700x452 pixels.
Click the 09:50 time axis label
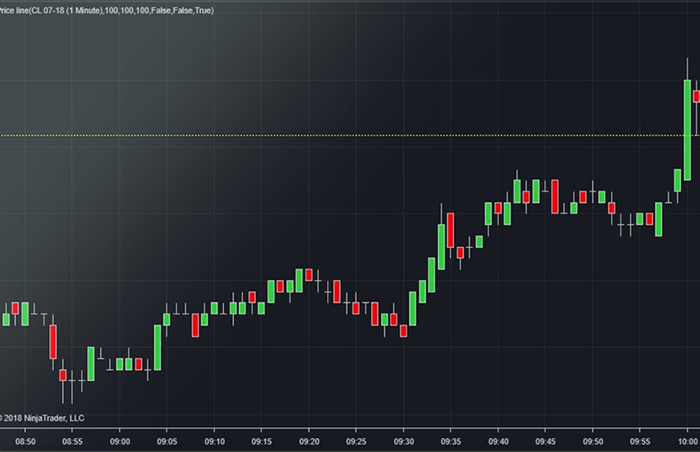(x=593, y=441)
